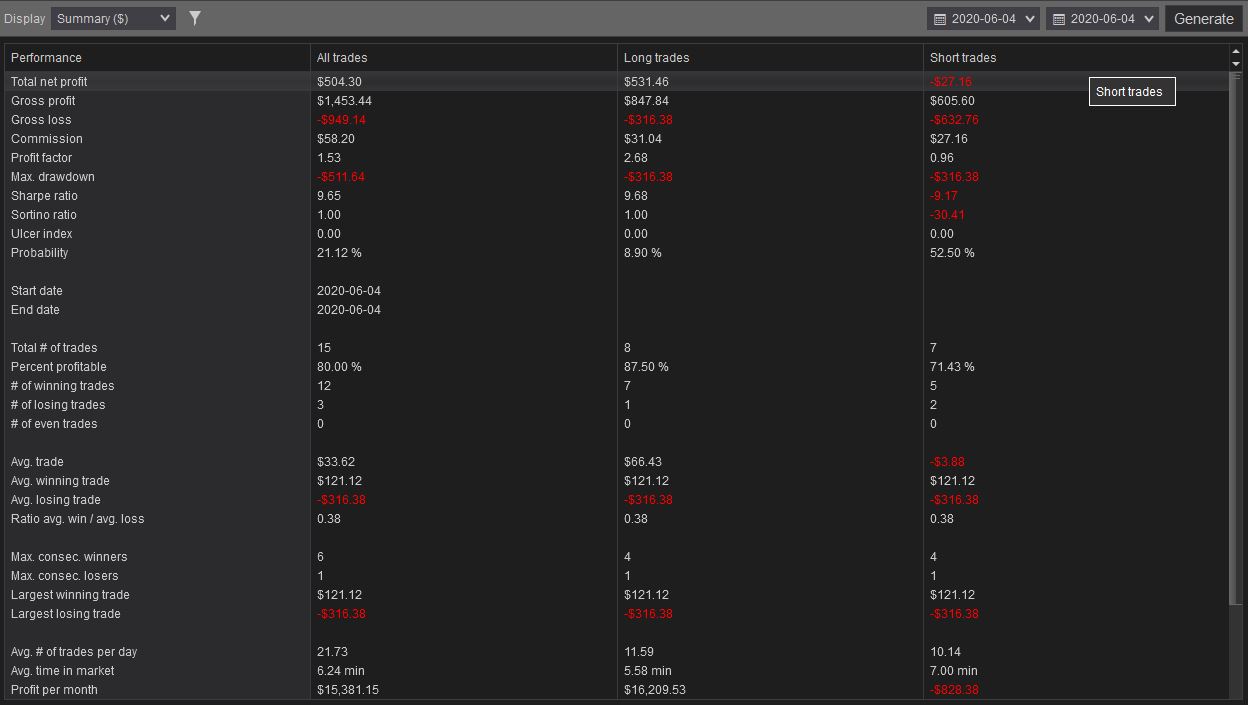The height and width of the screenshot is (705, 1248).
Task: Select the Avg. winning trade row label
Action: tap(60, 481)
